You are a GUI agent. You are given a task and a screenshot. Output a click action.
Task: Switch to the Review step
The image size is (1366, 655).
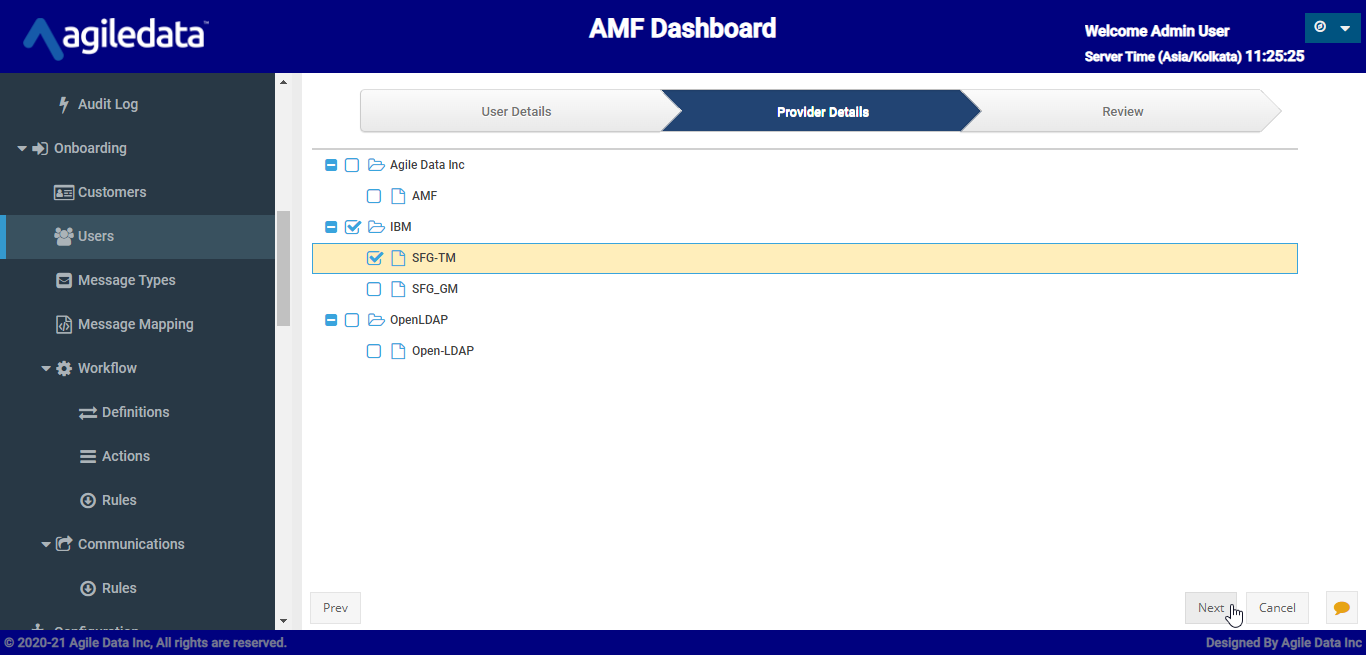coord(1122,112)
